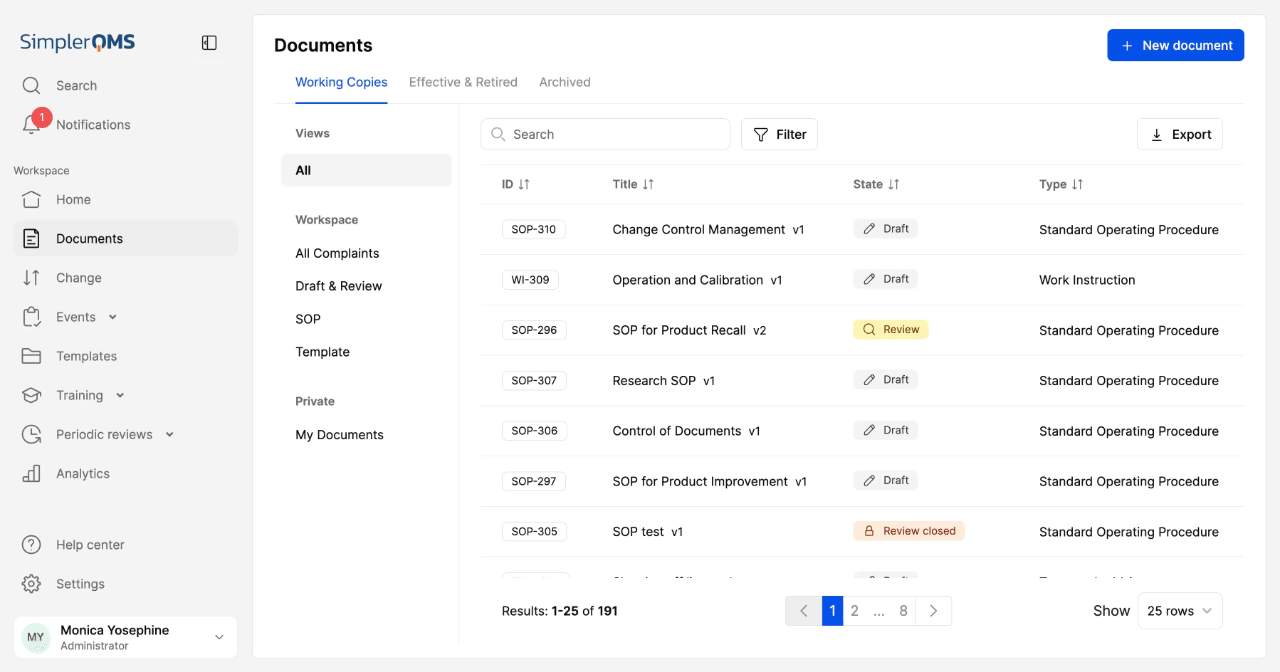This screenshot has height=672, width=1280.
Task: Switch to the Working Copies tab
Action: pyautogui.click(x=341, y=82)
